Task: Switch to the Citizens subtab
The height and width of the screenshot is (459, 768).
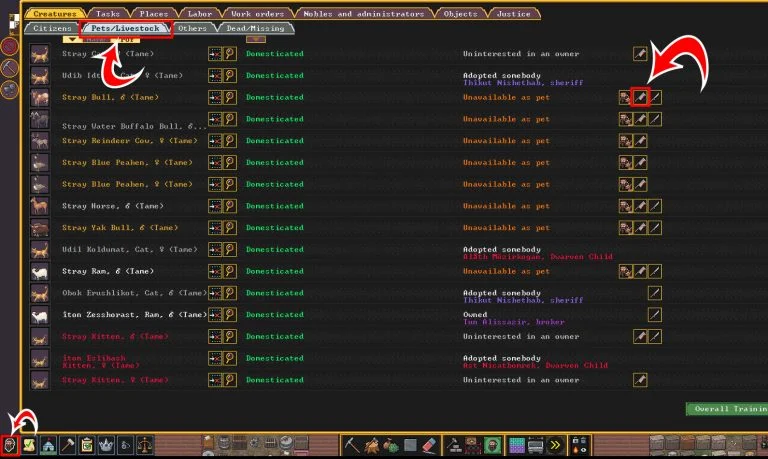Action: [52, 28]
